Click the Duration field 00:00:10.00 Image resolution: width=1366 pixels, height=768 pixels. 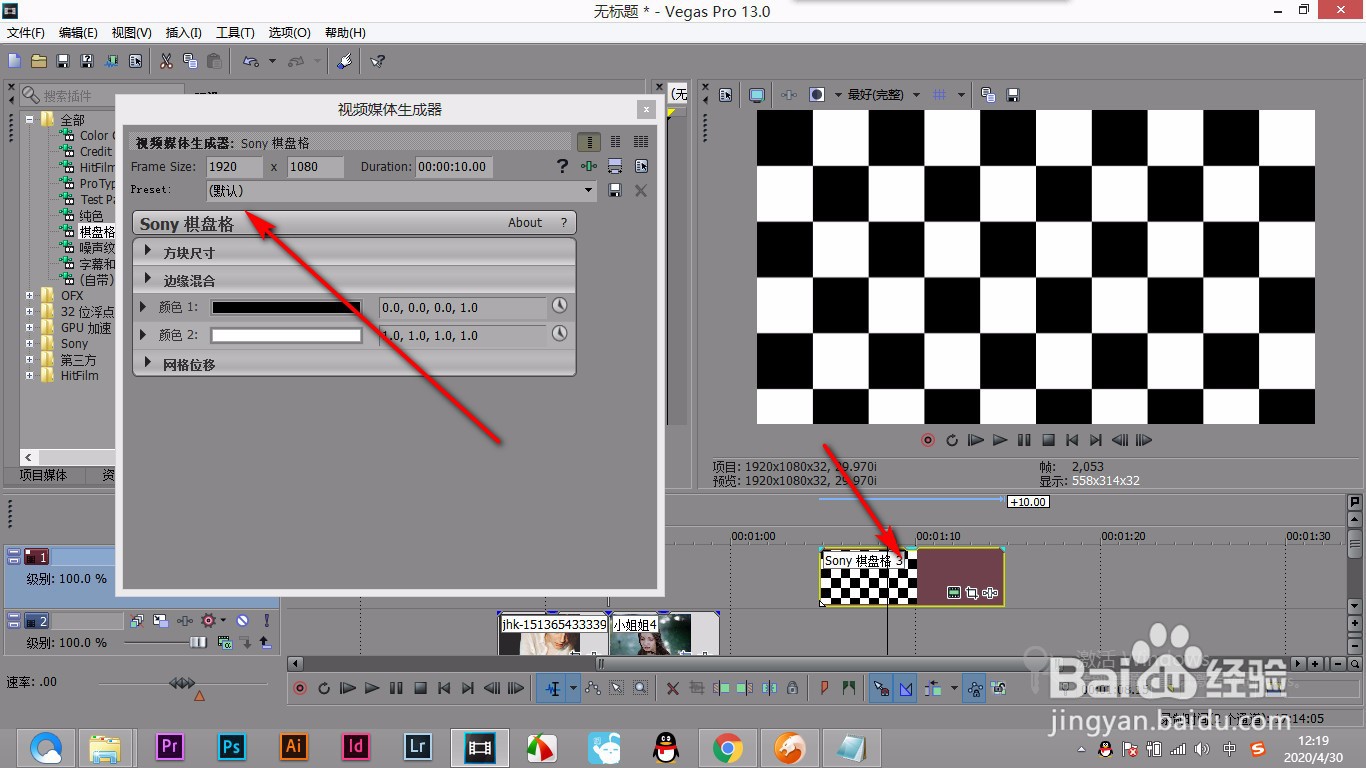(454, 167)
